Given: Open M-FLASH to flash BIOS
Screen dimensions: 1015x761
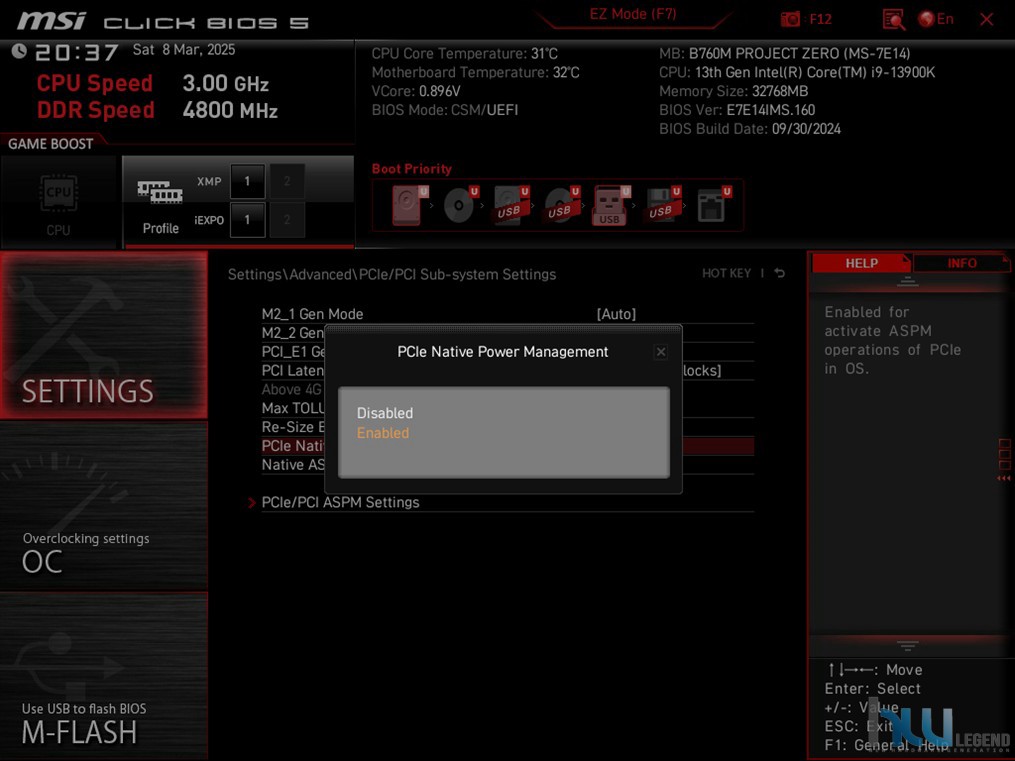Looking at the screenshot, I should click(104, 676).
